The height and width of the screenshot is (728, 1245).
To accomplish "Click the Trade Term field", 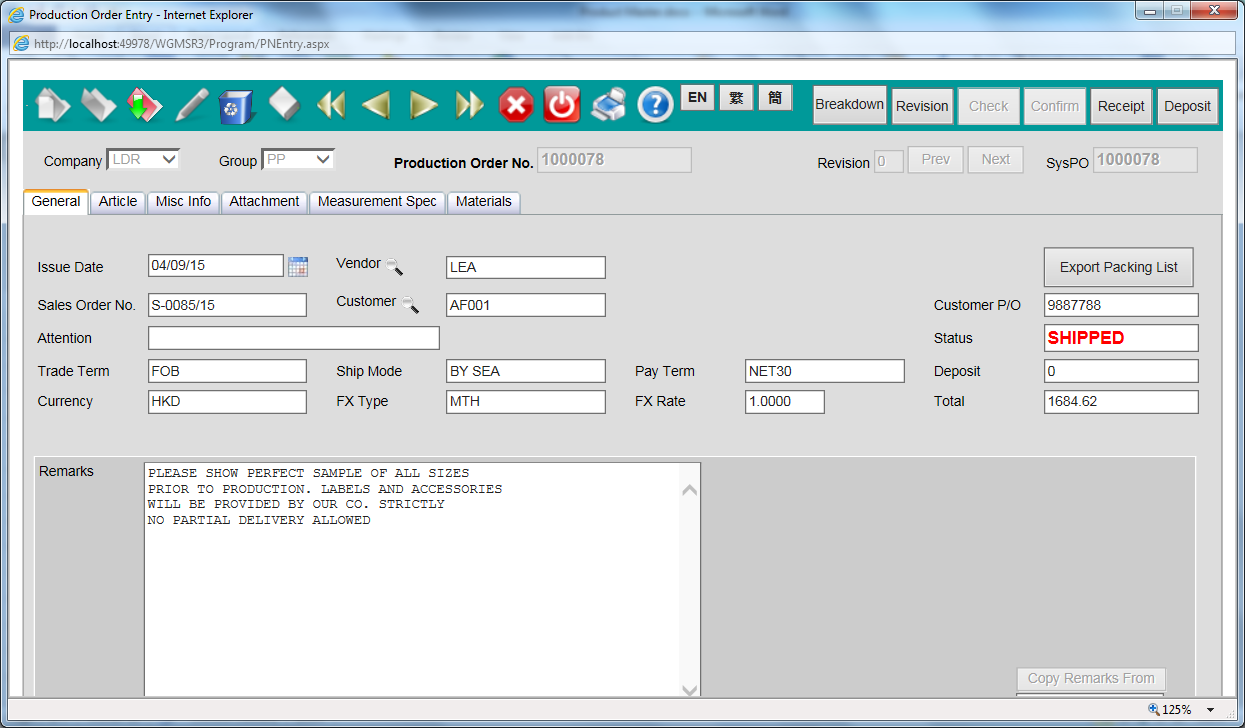I will pos(227,371).
